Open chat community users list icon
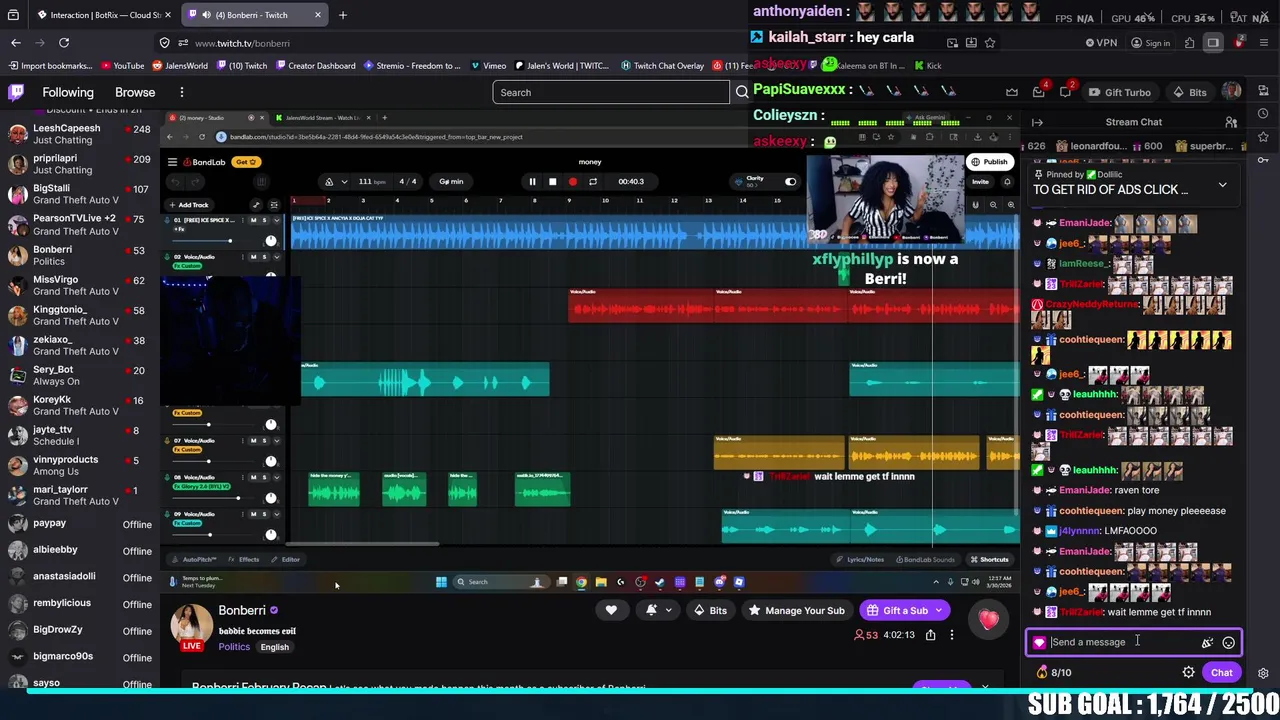Image resolution: width=1280 pixels, height=720 pixels. pyautogui.click(x=1231, y=122)
